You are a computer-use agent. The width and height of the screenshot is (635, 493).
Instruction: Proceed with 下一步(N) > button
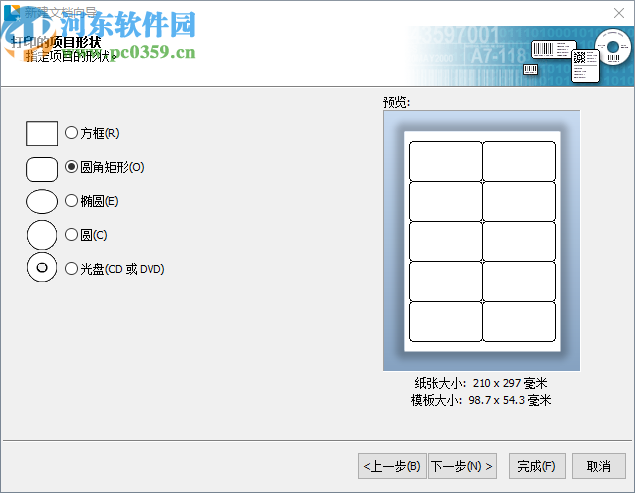point(462,466)
